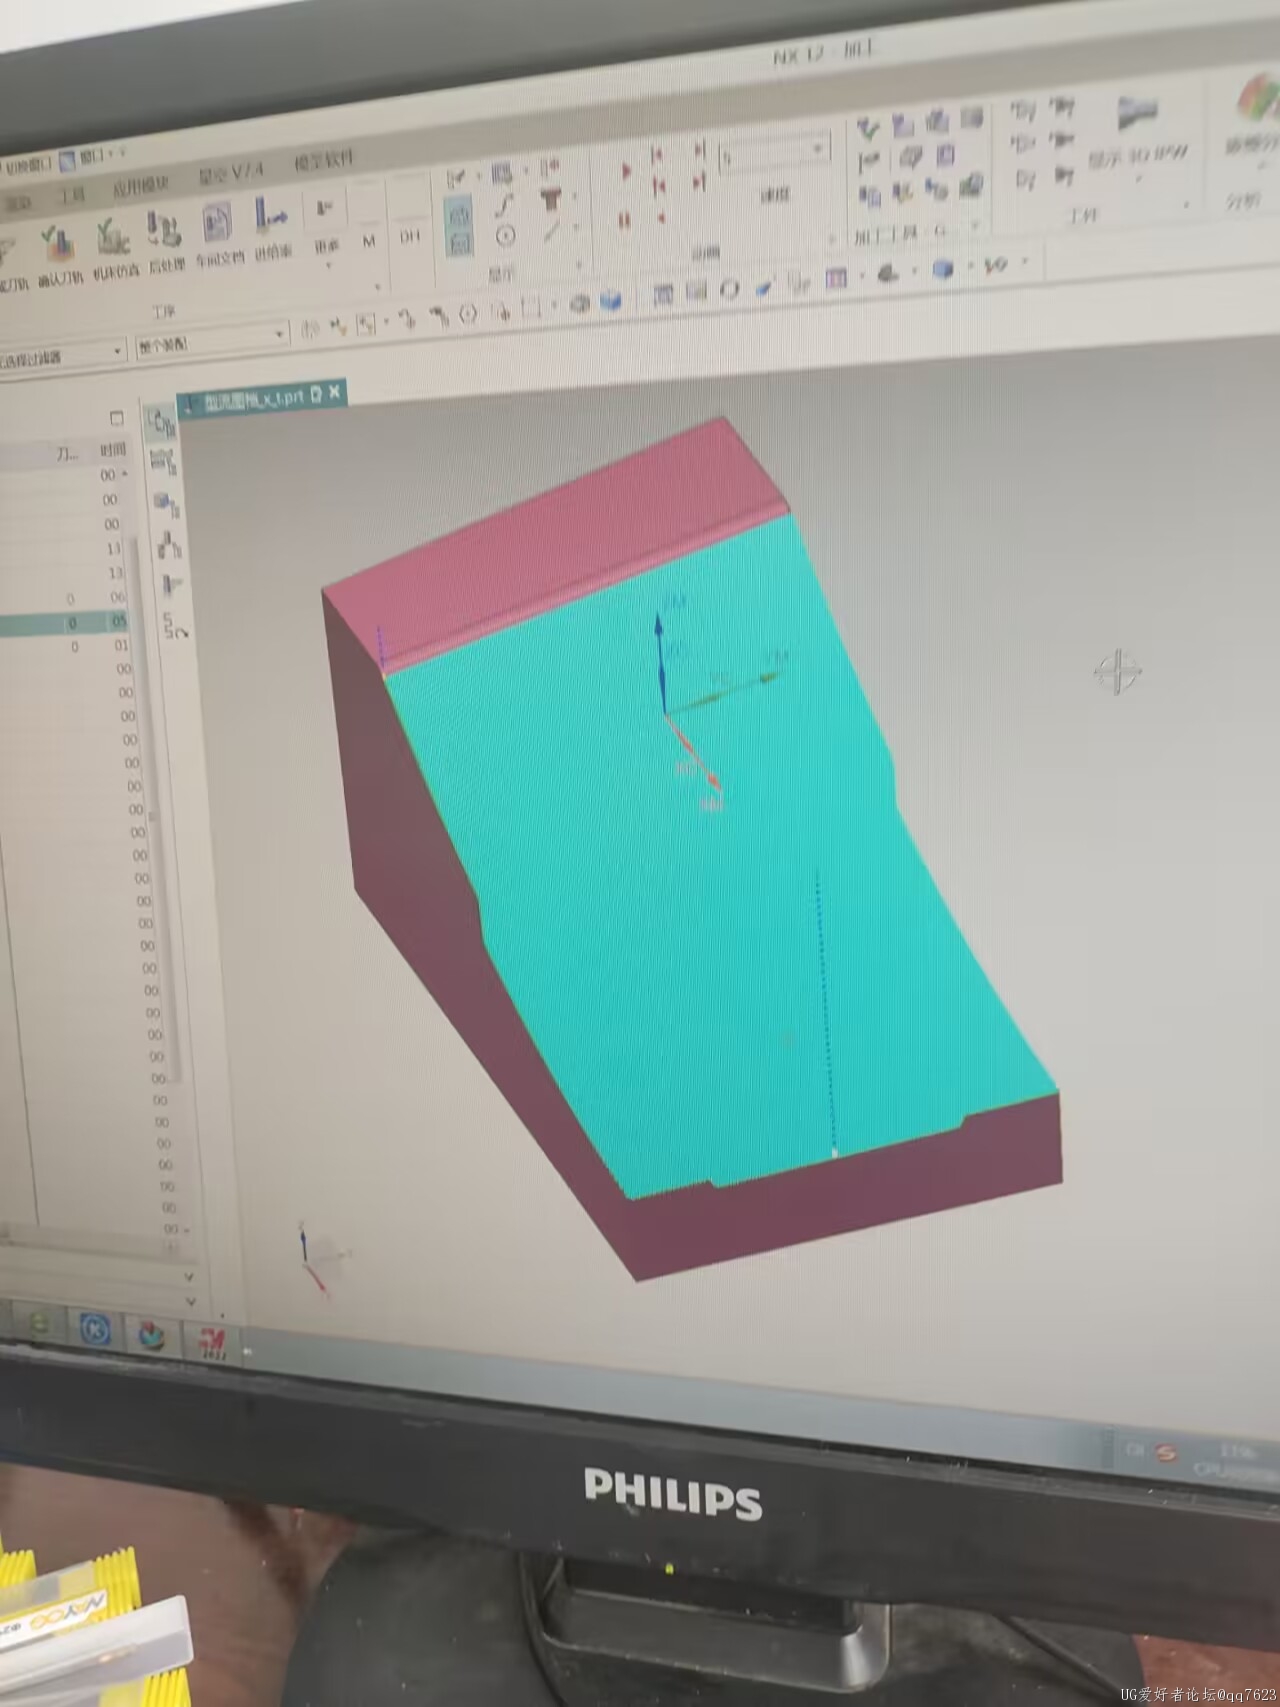1280x1707 pixels.
Task: Click the pink top face of the model
Action: point(555,542)
